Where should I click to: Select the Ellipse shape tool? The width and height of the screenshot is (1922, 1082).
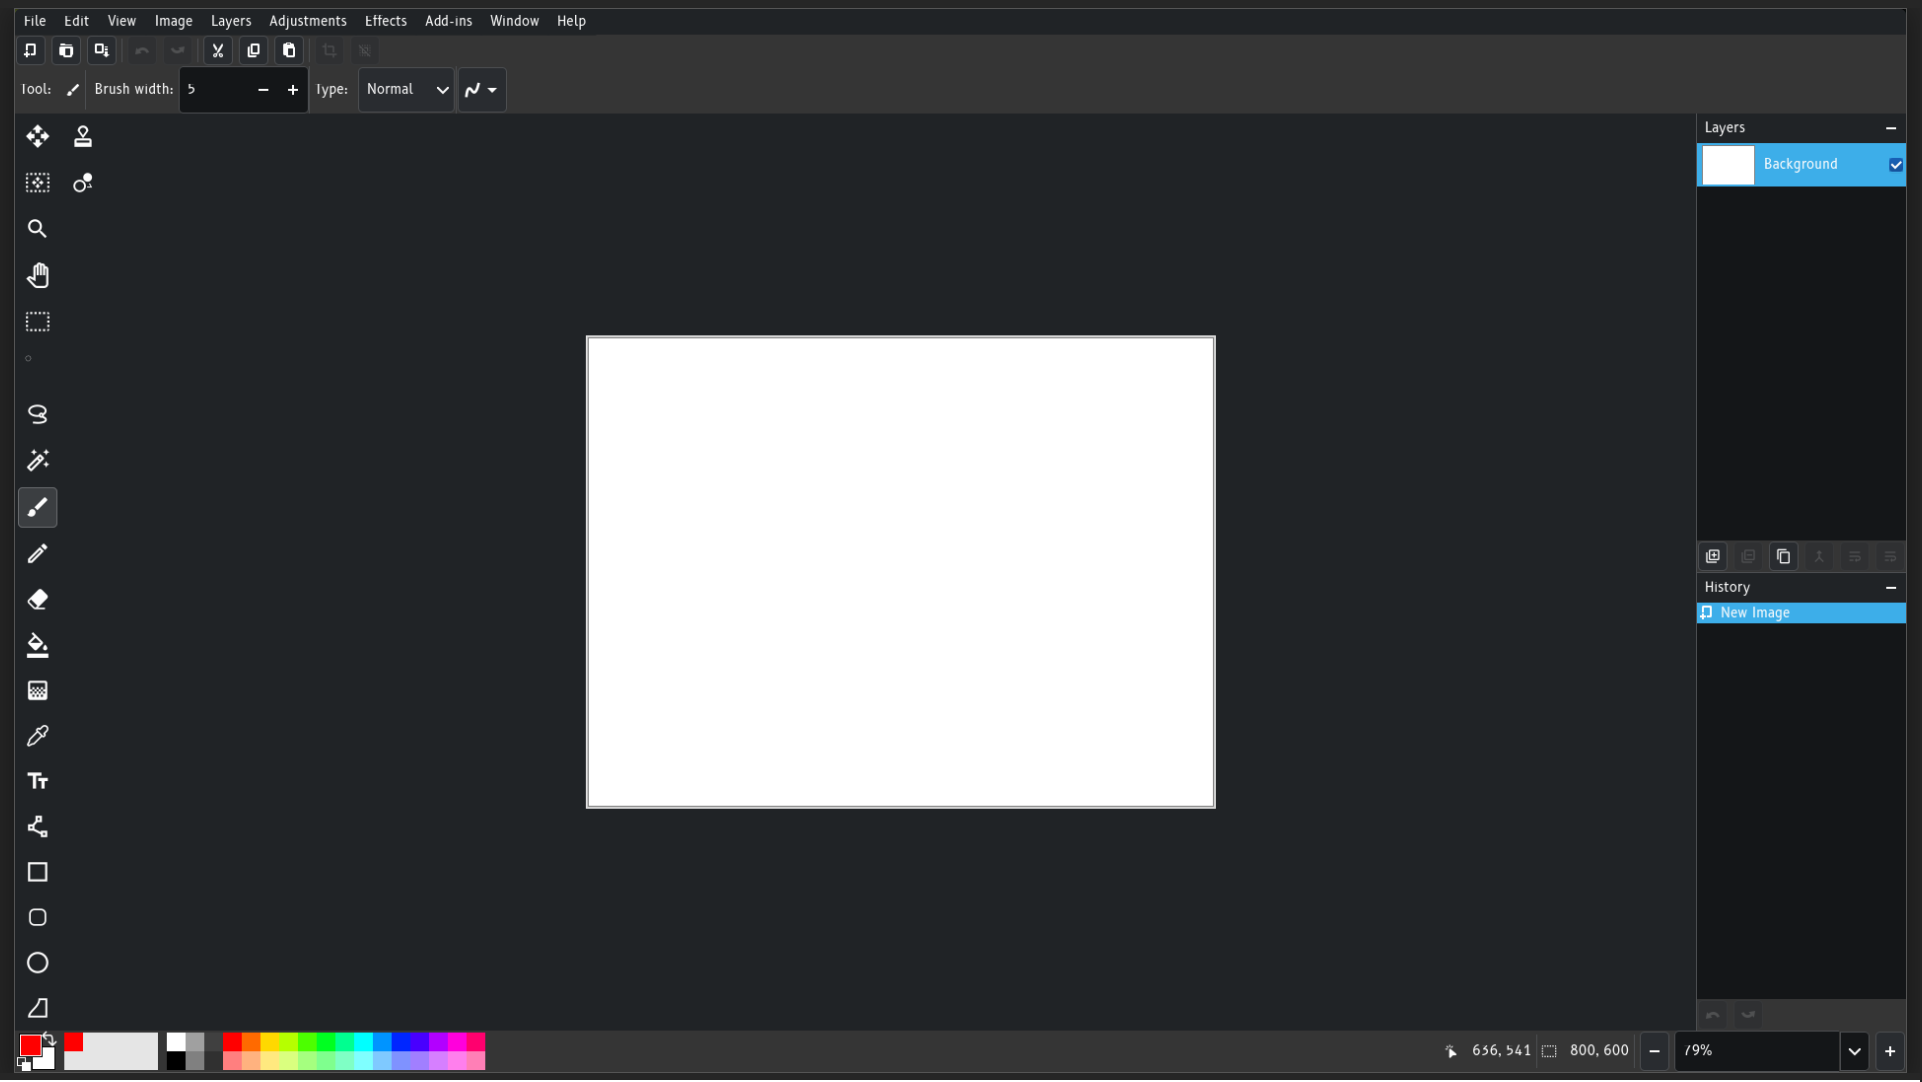click(x=37, y=963)
